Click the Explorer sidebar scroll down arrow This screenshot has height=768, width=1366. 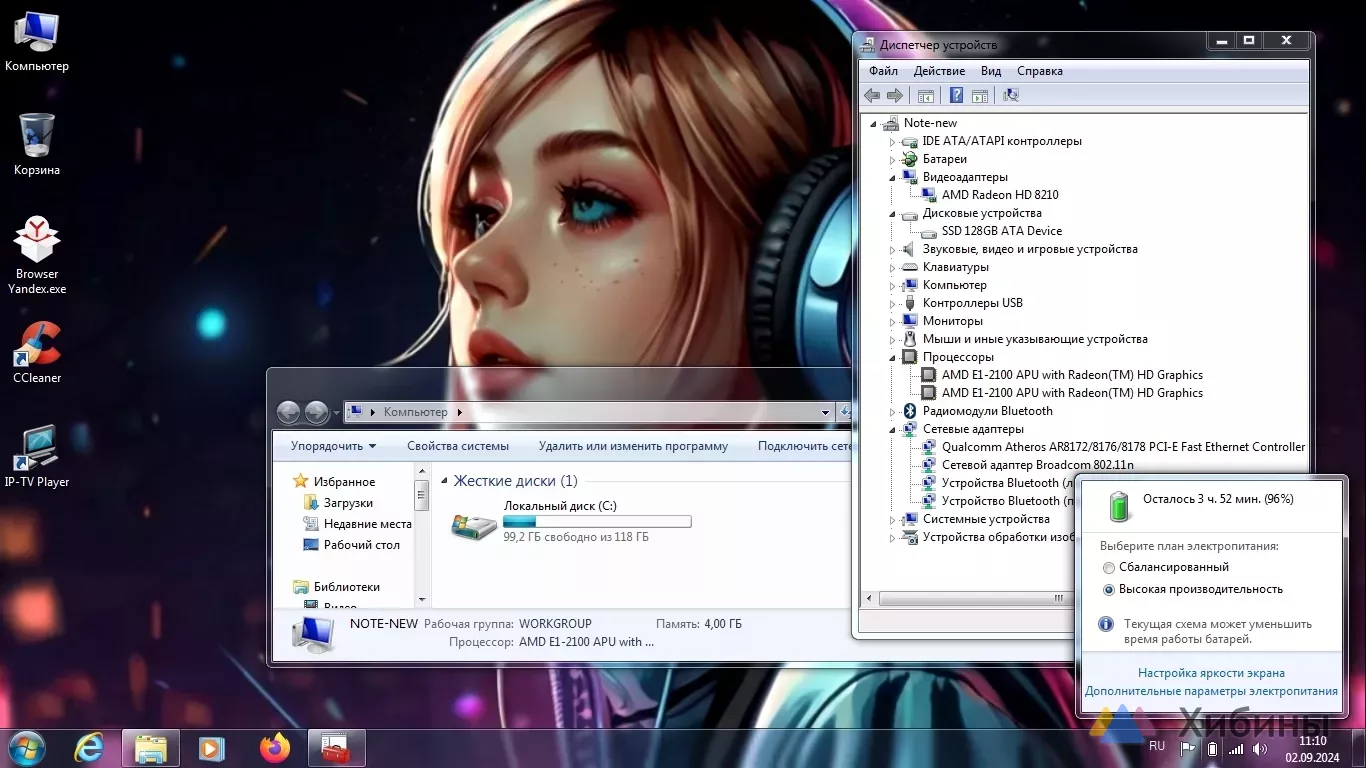coord(421,600)
